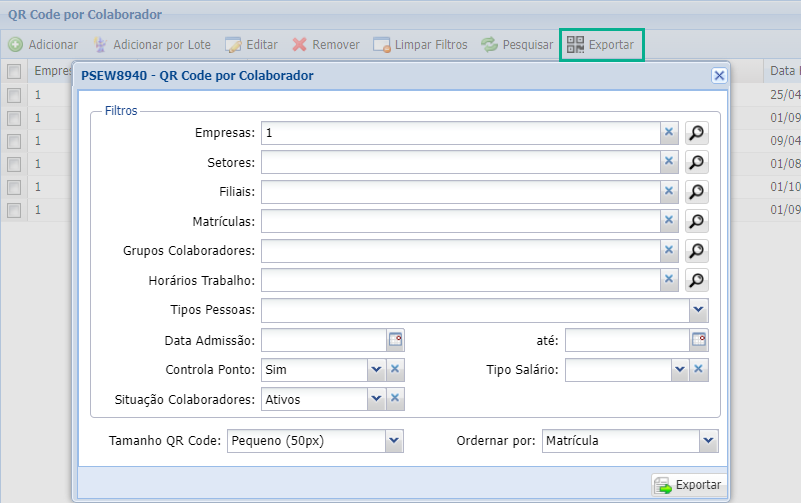
Task: Open the Data Admissão calendar picker
Action: (x=396, y=340)
